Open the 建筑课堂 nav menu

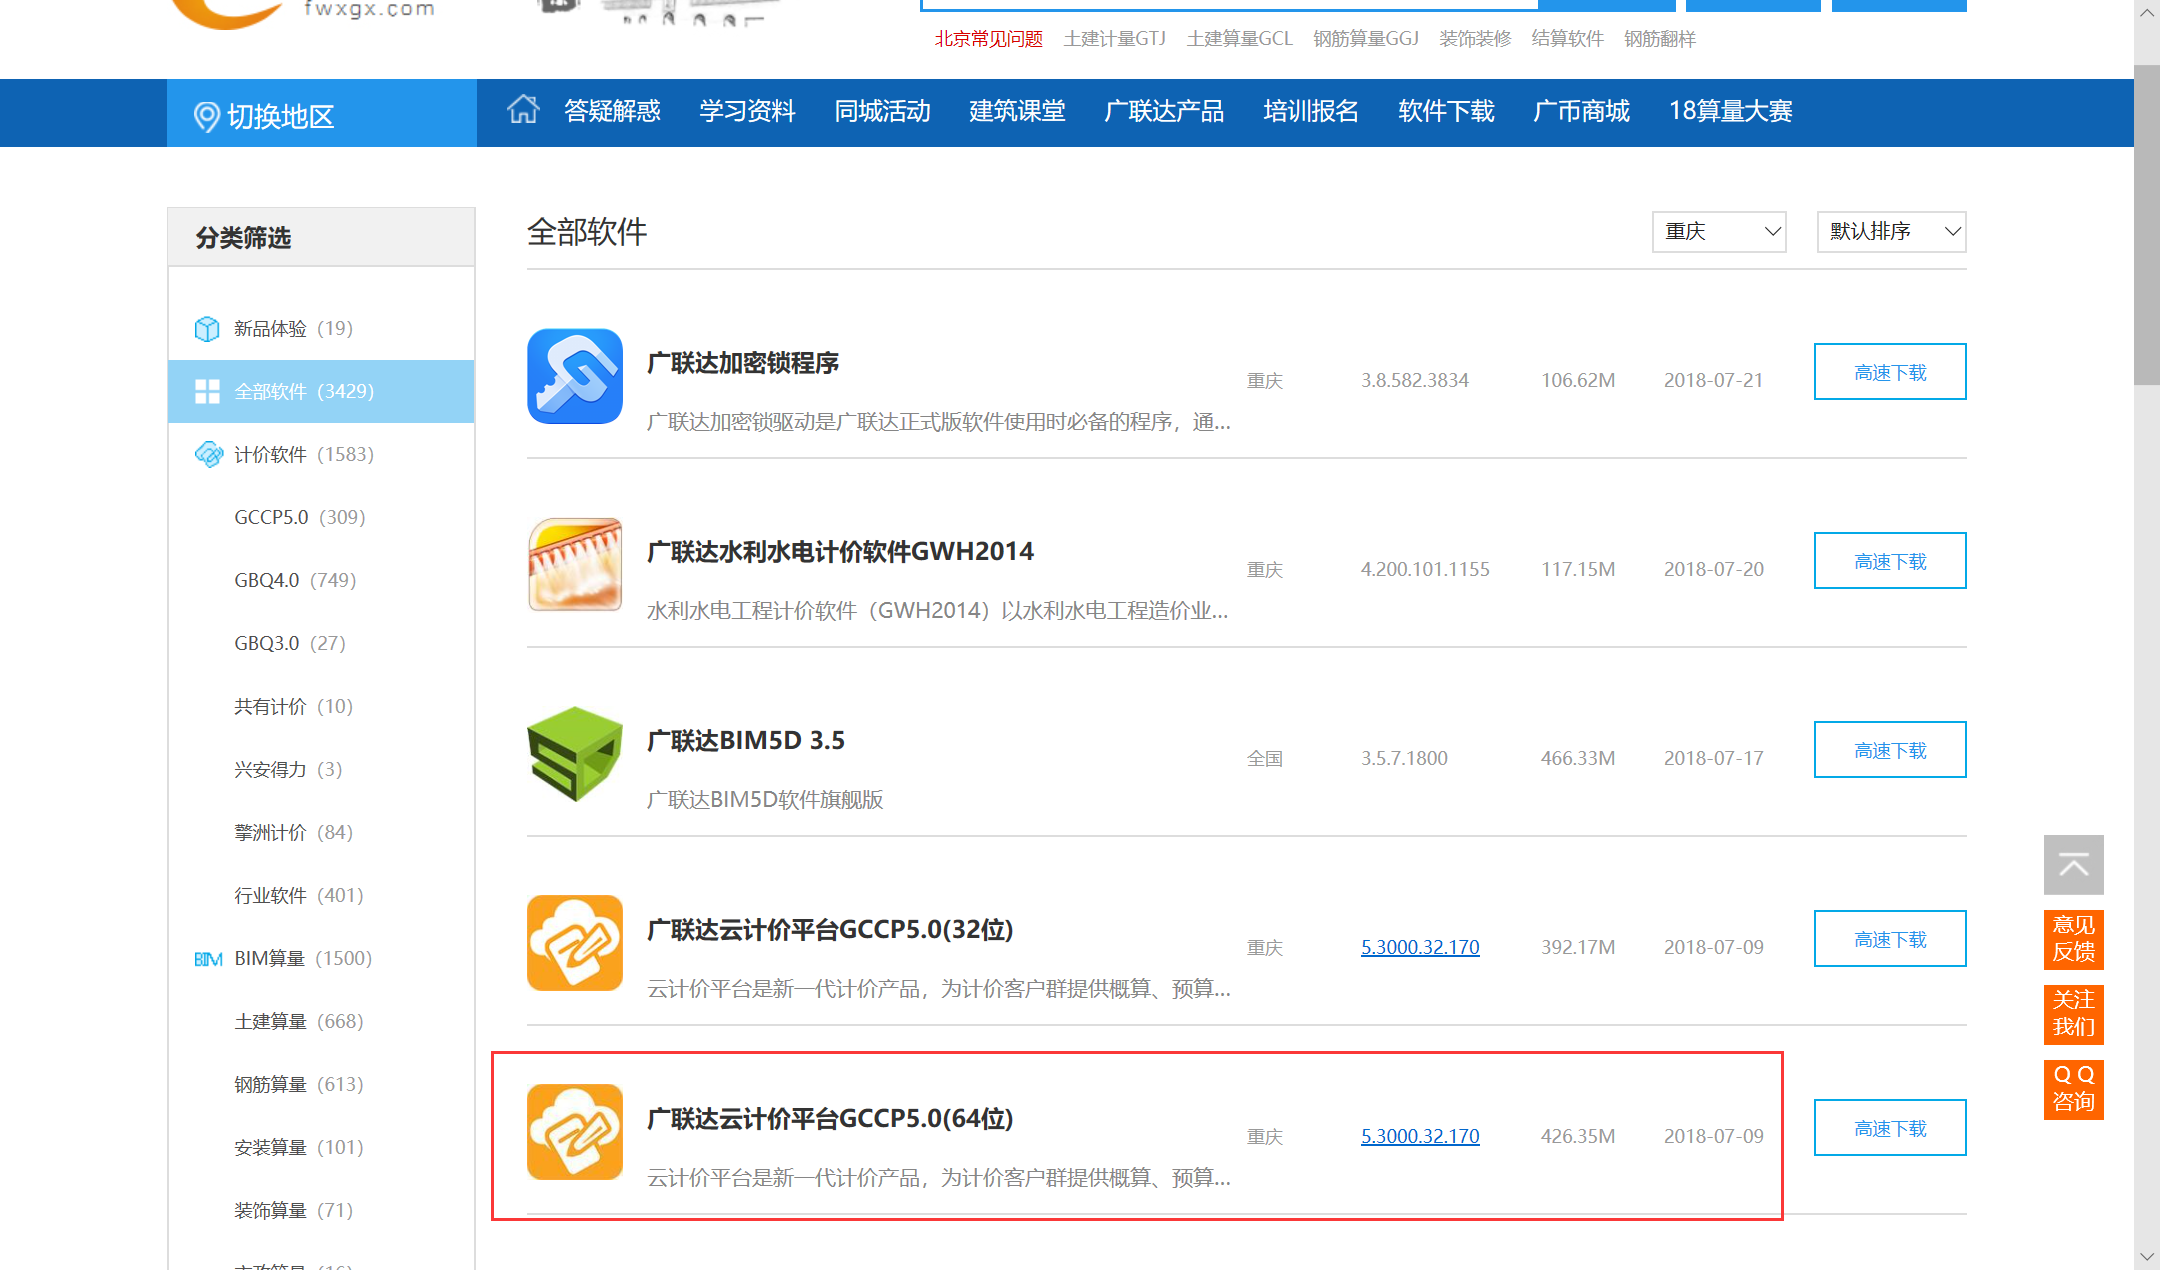pos(1017,111)
